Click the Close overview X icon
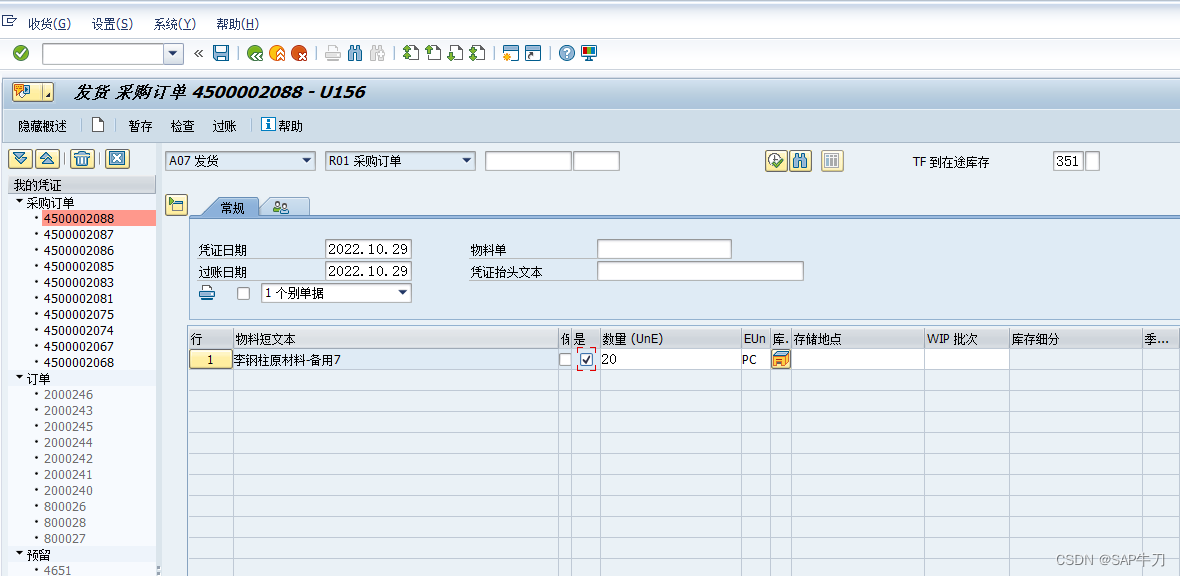1180x576 pixels. click(117, 158)
